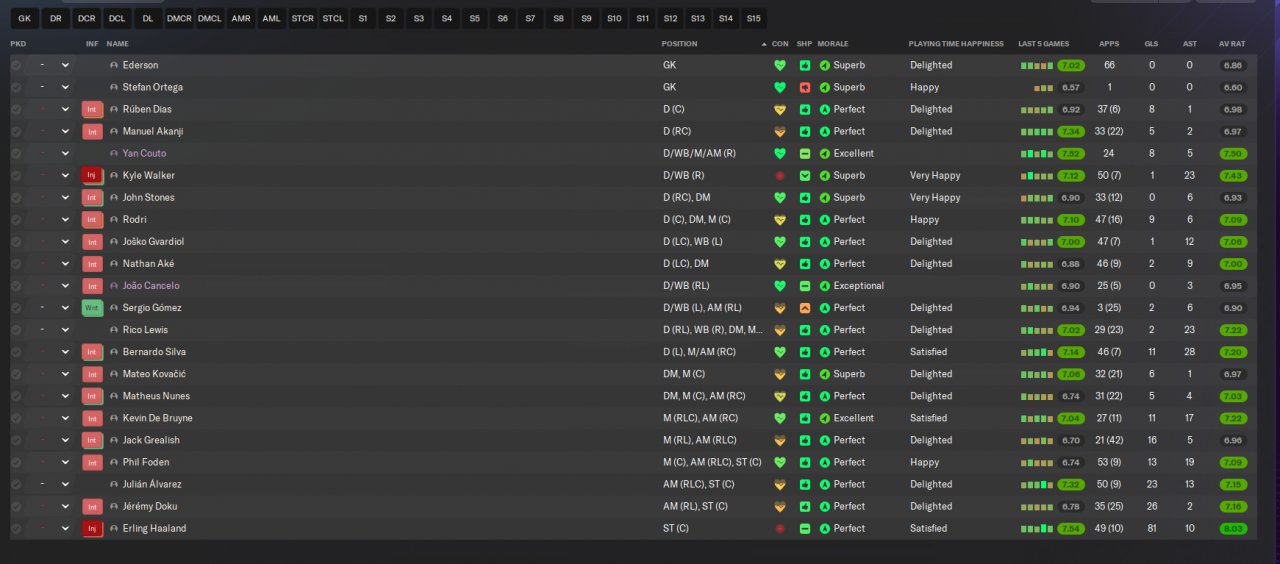
Task: Click Jérémy Doku's orange heart condition icon
Action: (780, 506)
